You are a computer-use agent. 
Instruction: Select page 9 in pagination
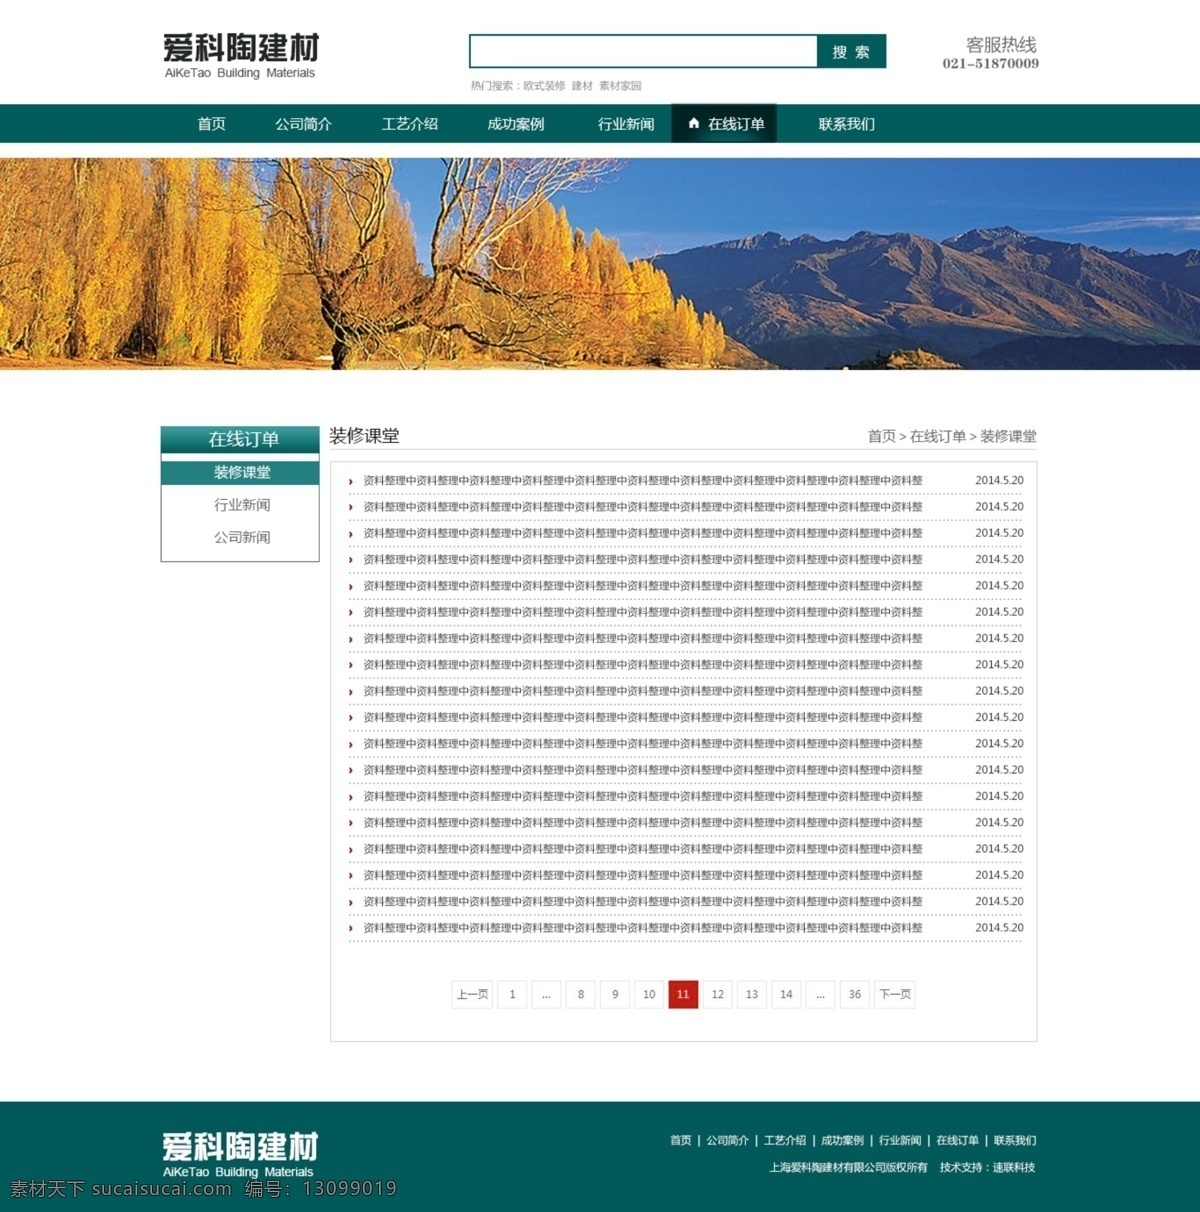click(x=615, y=994)
